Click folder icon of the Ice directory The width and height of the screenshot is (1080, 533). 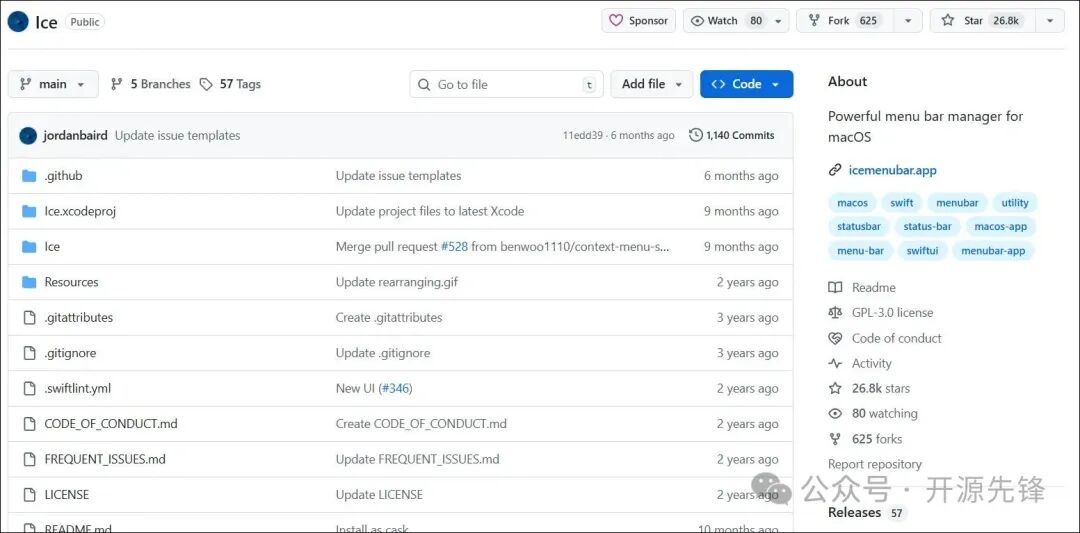click(x=29, y=247)
